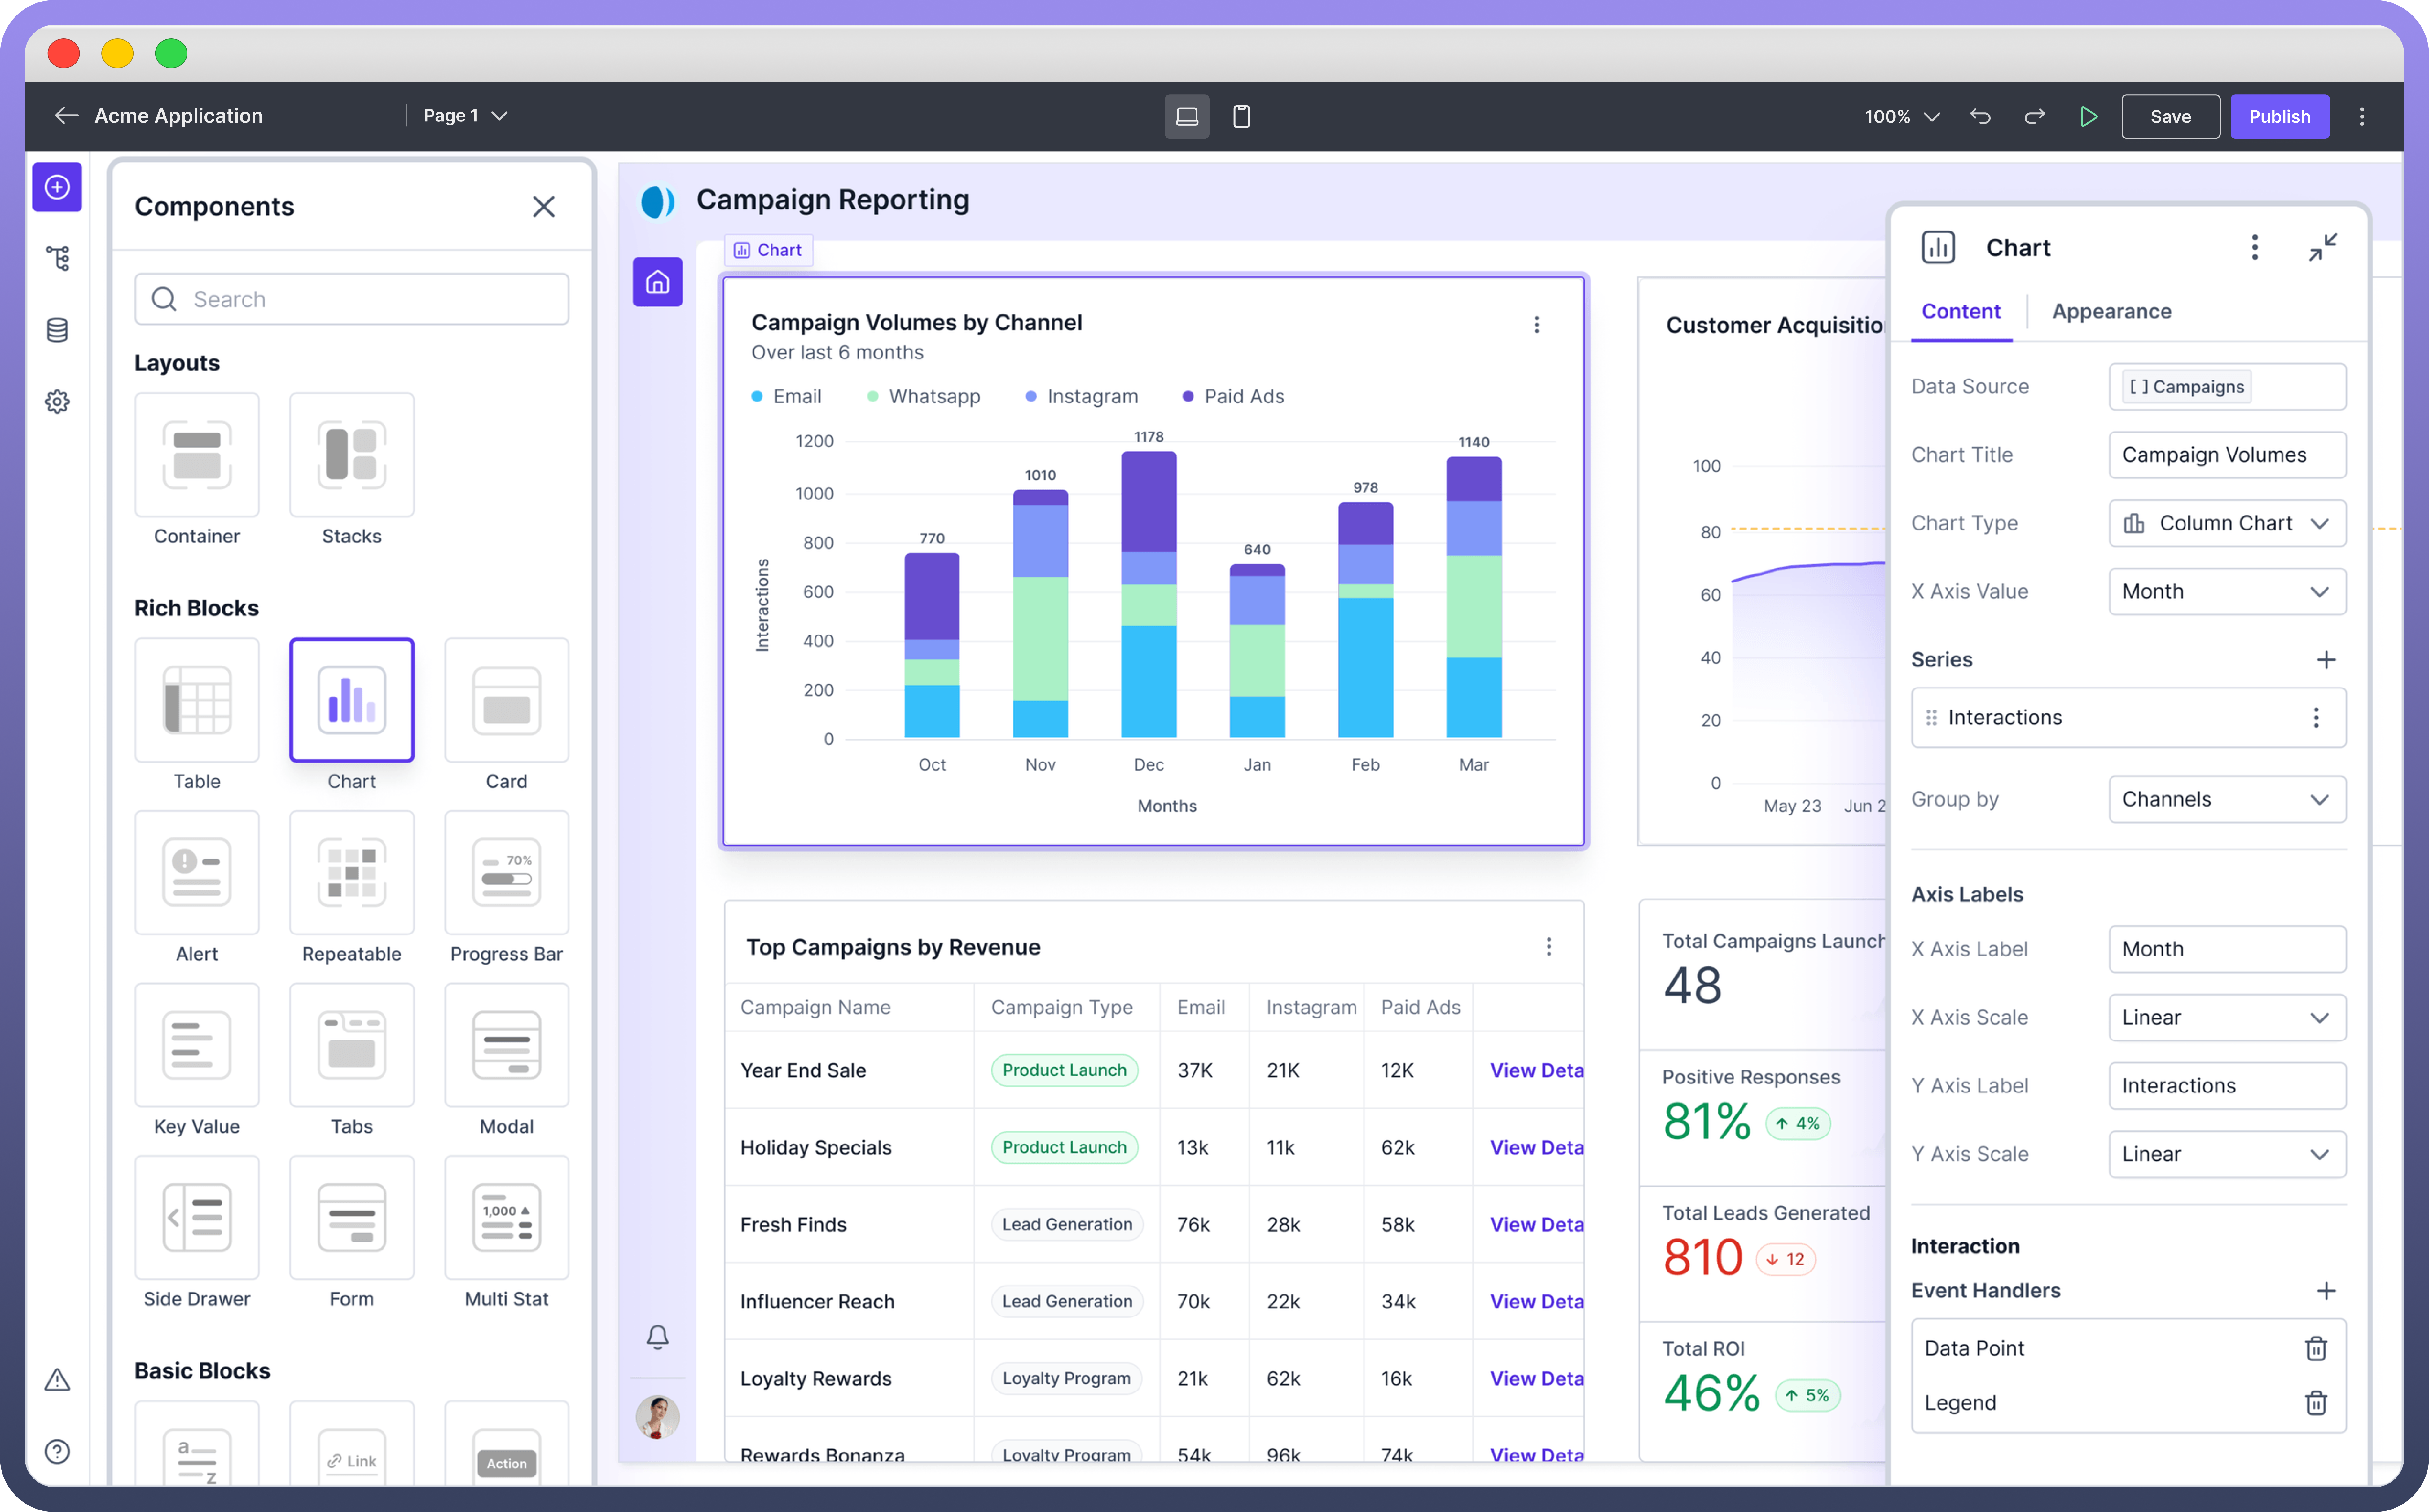Image resolution: width=2429 pixels, height=1512 pixels.
Task: Open the Page 1 dropdown
Action: pos(466,116)
